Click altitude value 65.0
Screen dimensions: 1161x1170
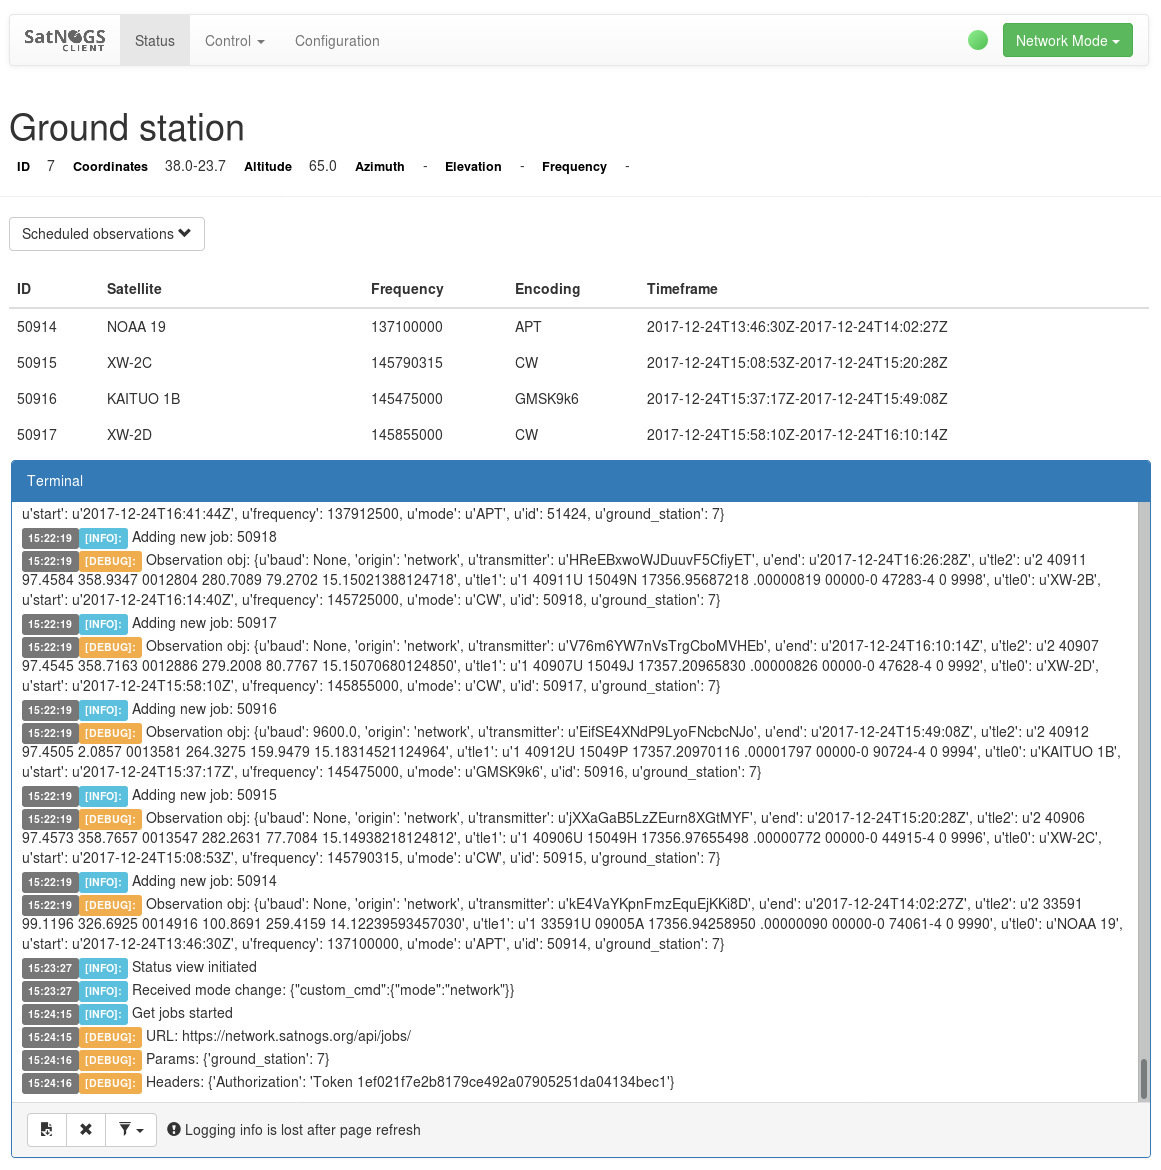pos(322,166)
